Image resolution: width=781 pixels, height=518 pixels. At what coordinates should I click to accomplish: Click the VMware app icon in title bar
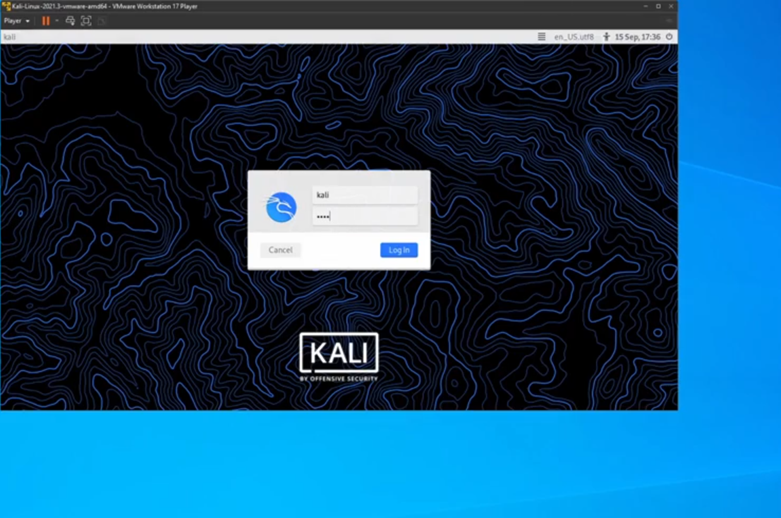point(6,6)
